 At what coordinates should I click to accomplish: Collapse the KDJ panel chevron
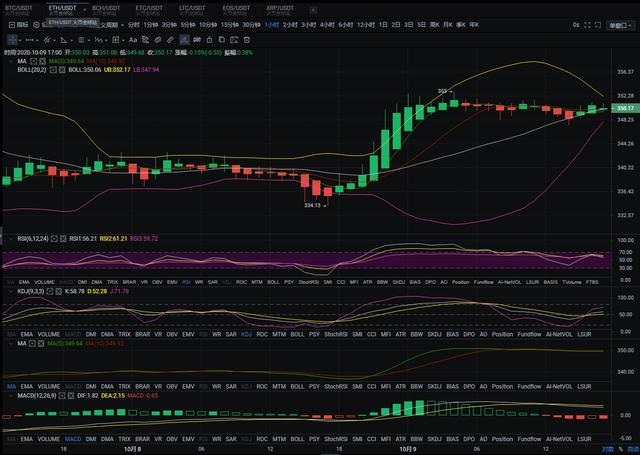(11, 291)
